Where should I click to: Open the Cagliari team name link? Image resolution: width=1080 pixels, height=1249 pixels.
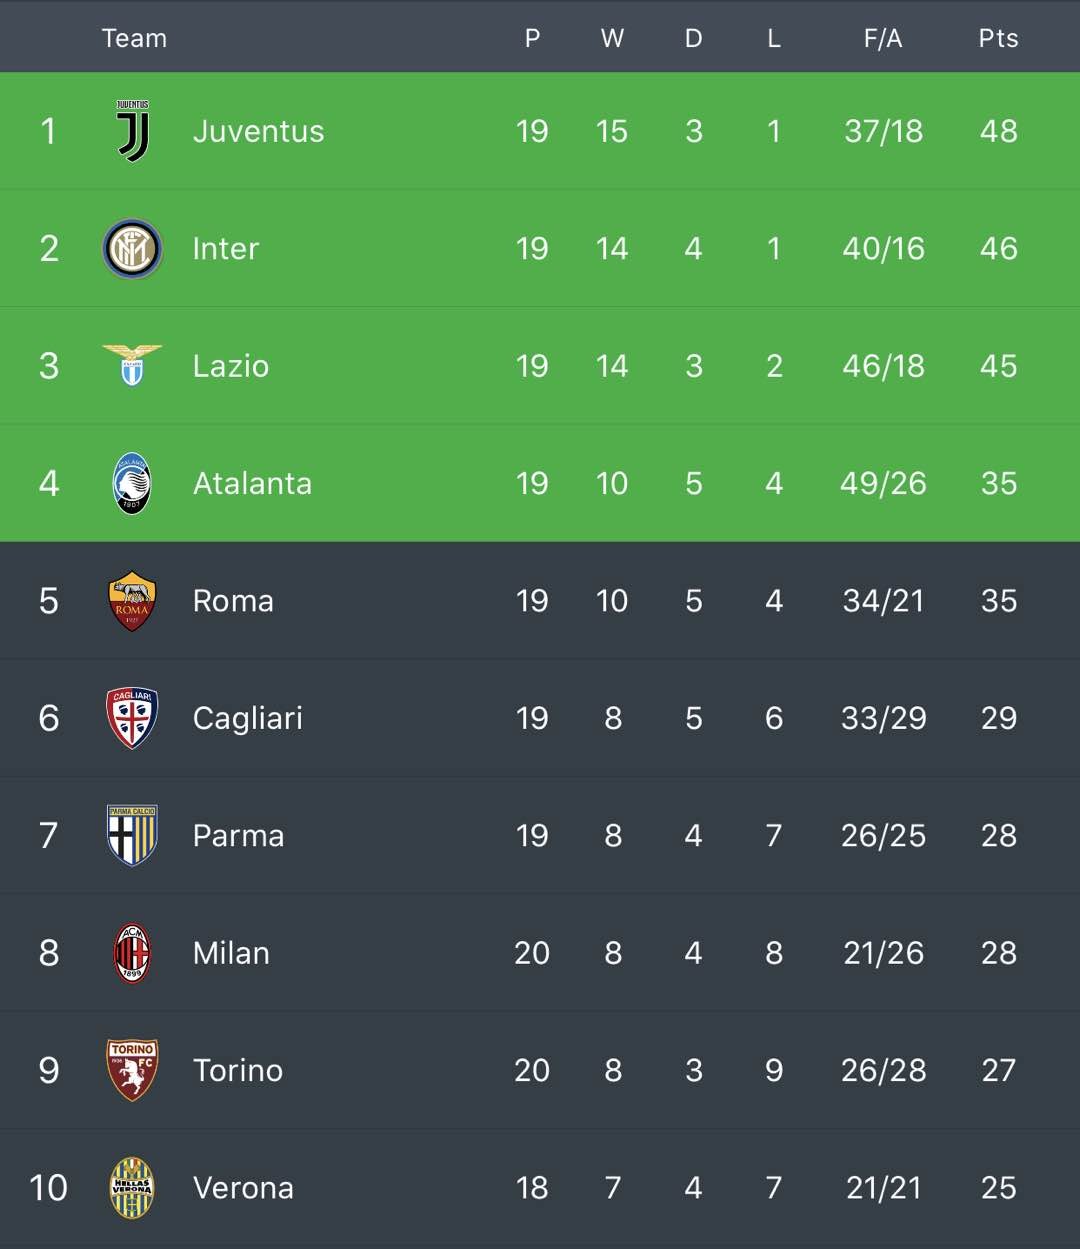247,718
